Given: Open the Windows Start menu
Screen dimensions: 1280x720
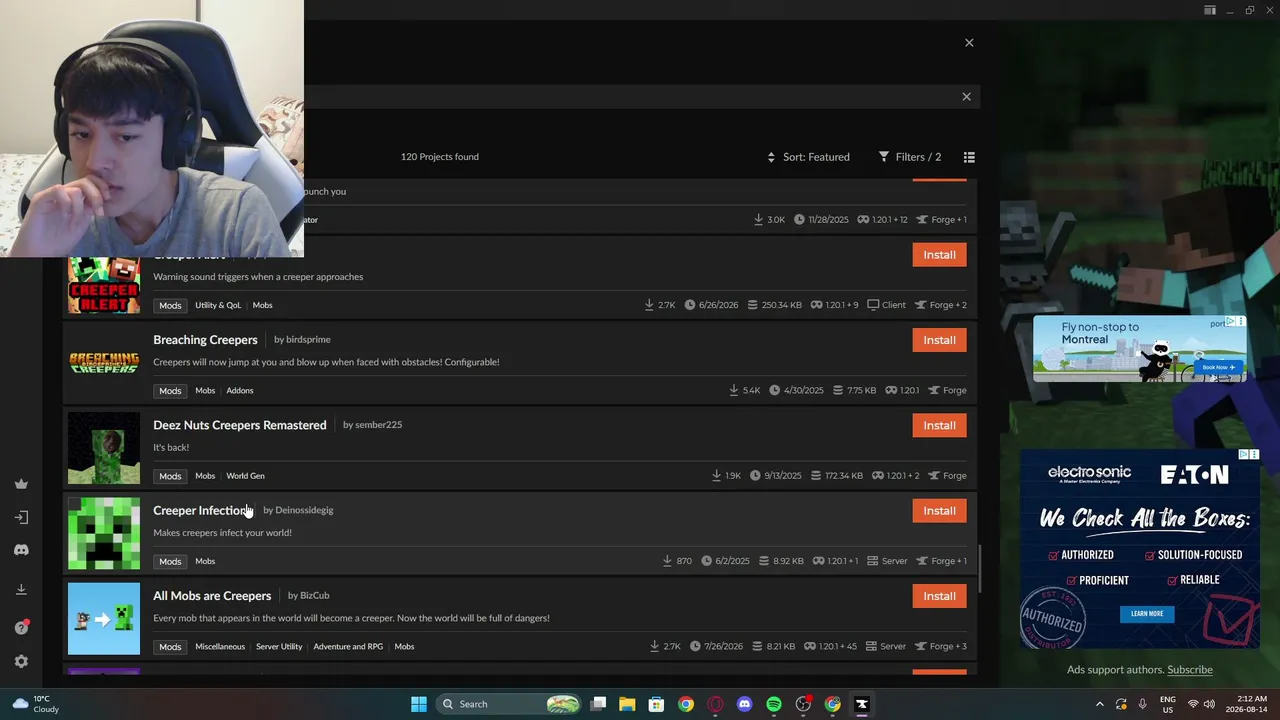Looking at the screenshot, I should (419, 704).
